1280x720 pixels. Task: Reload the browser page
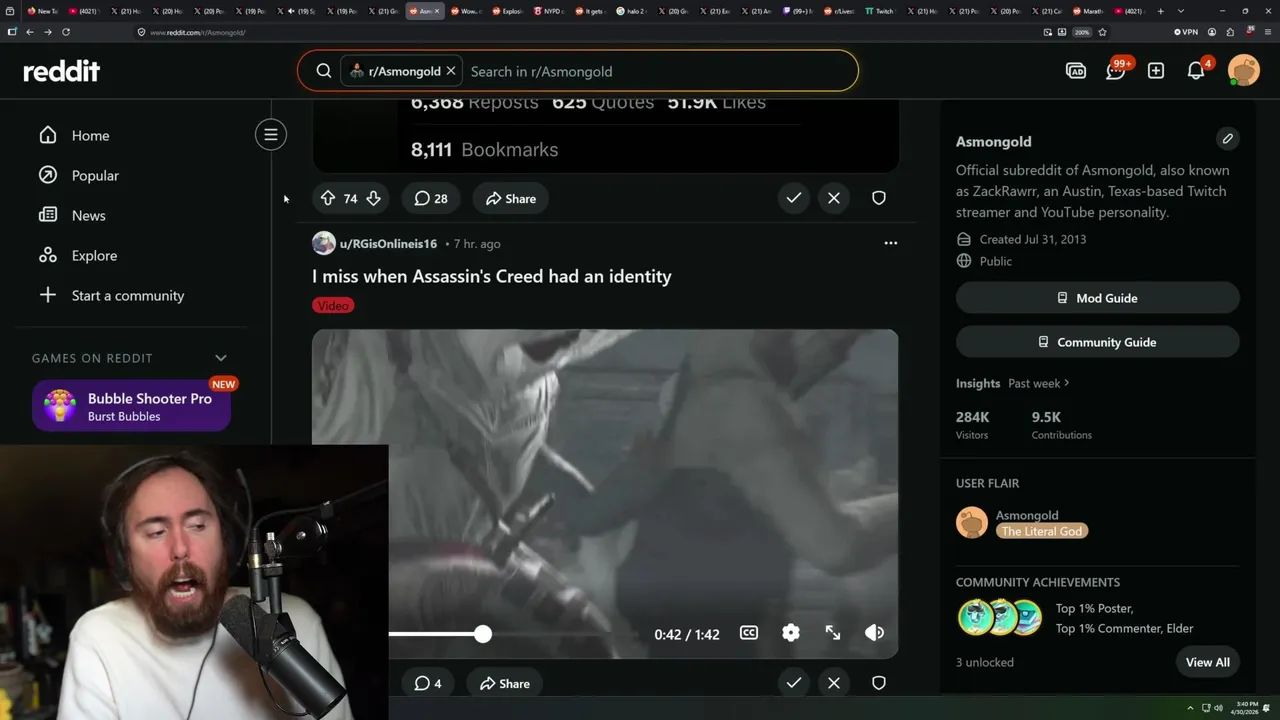[66, 32]
